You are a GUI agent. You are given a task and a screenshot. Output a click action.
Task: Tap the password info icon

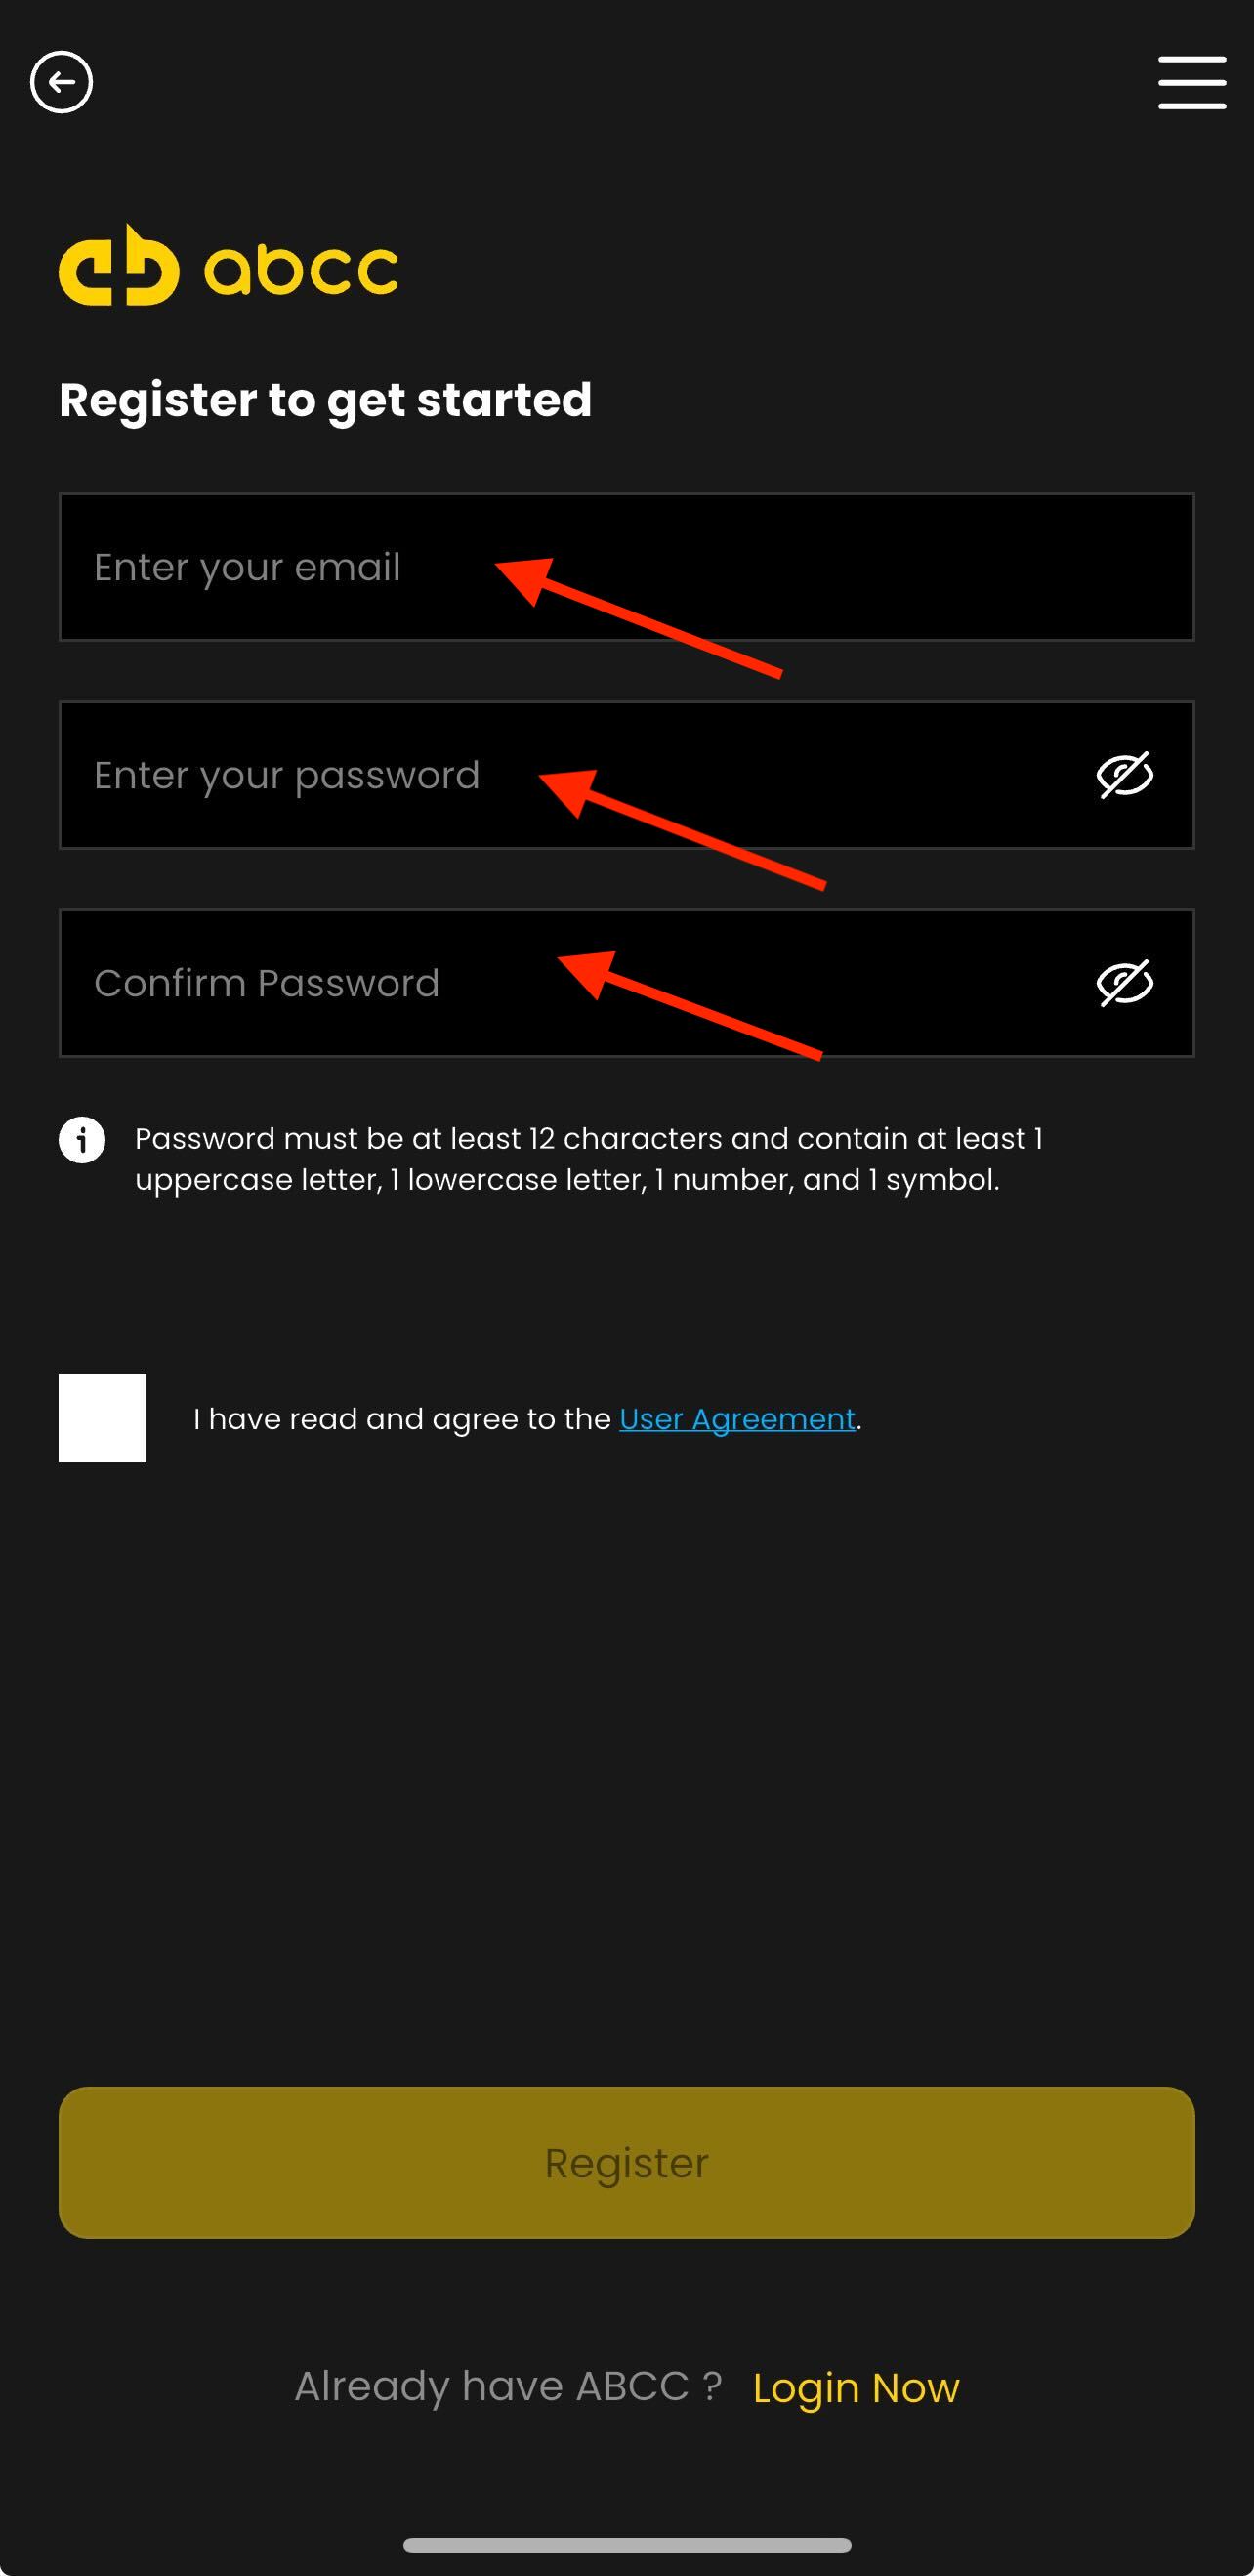tap(82, 1140)
